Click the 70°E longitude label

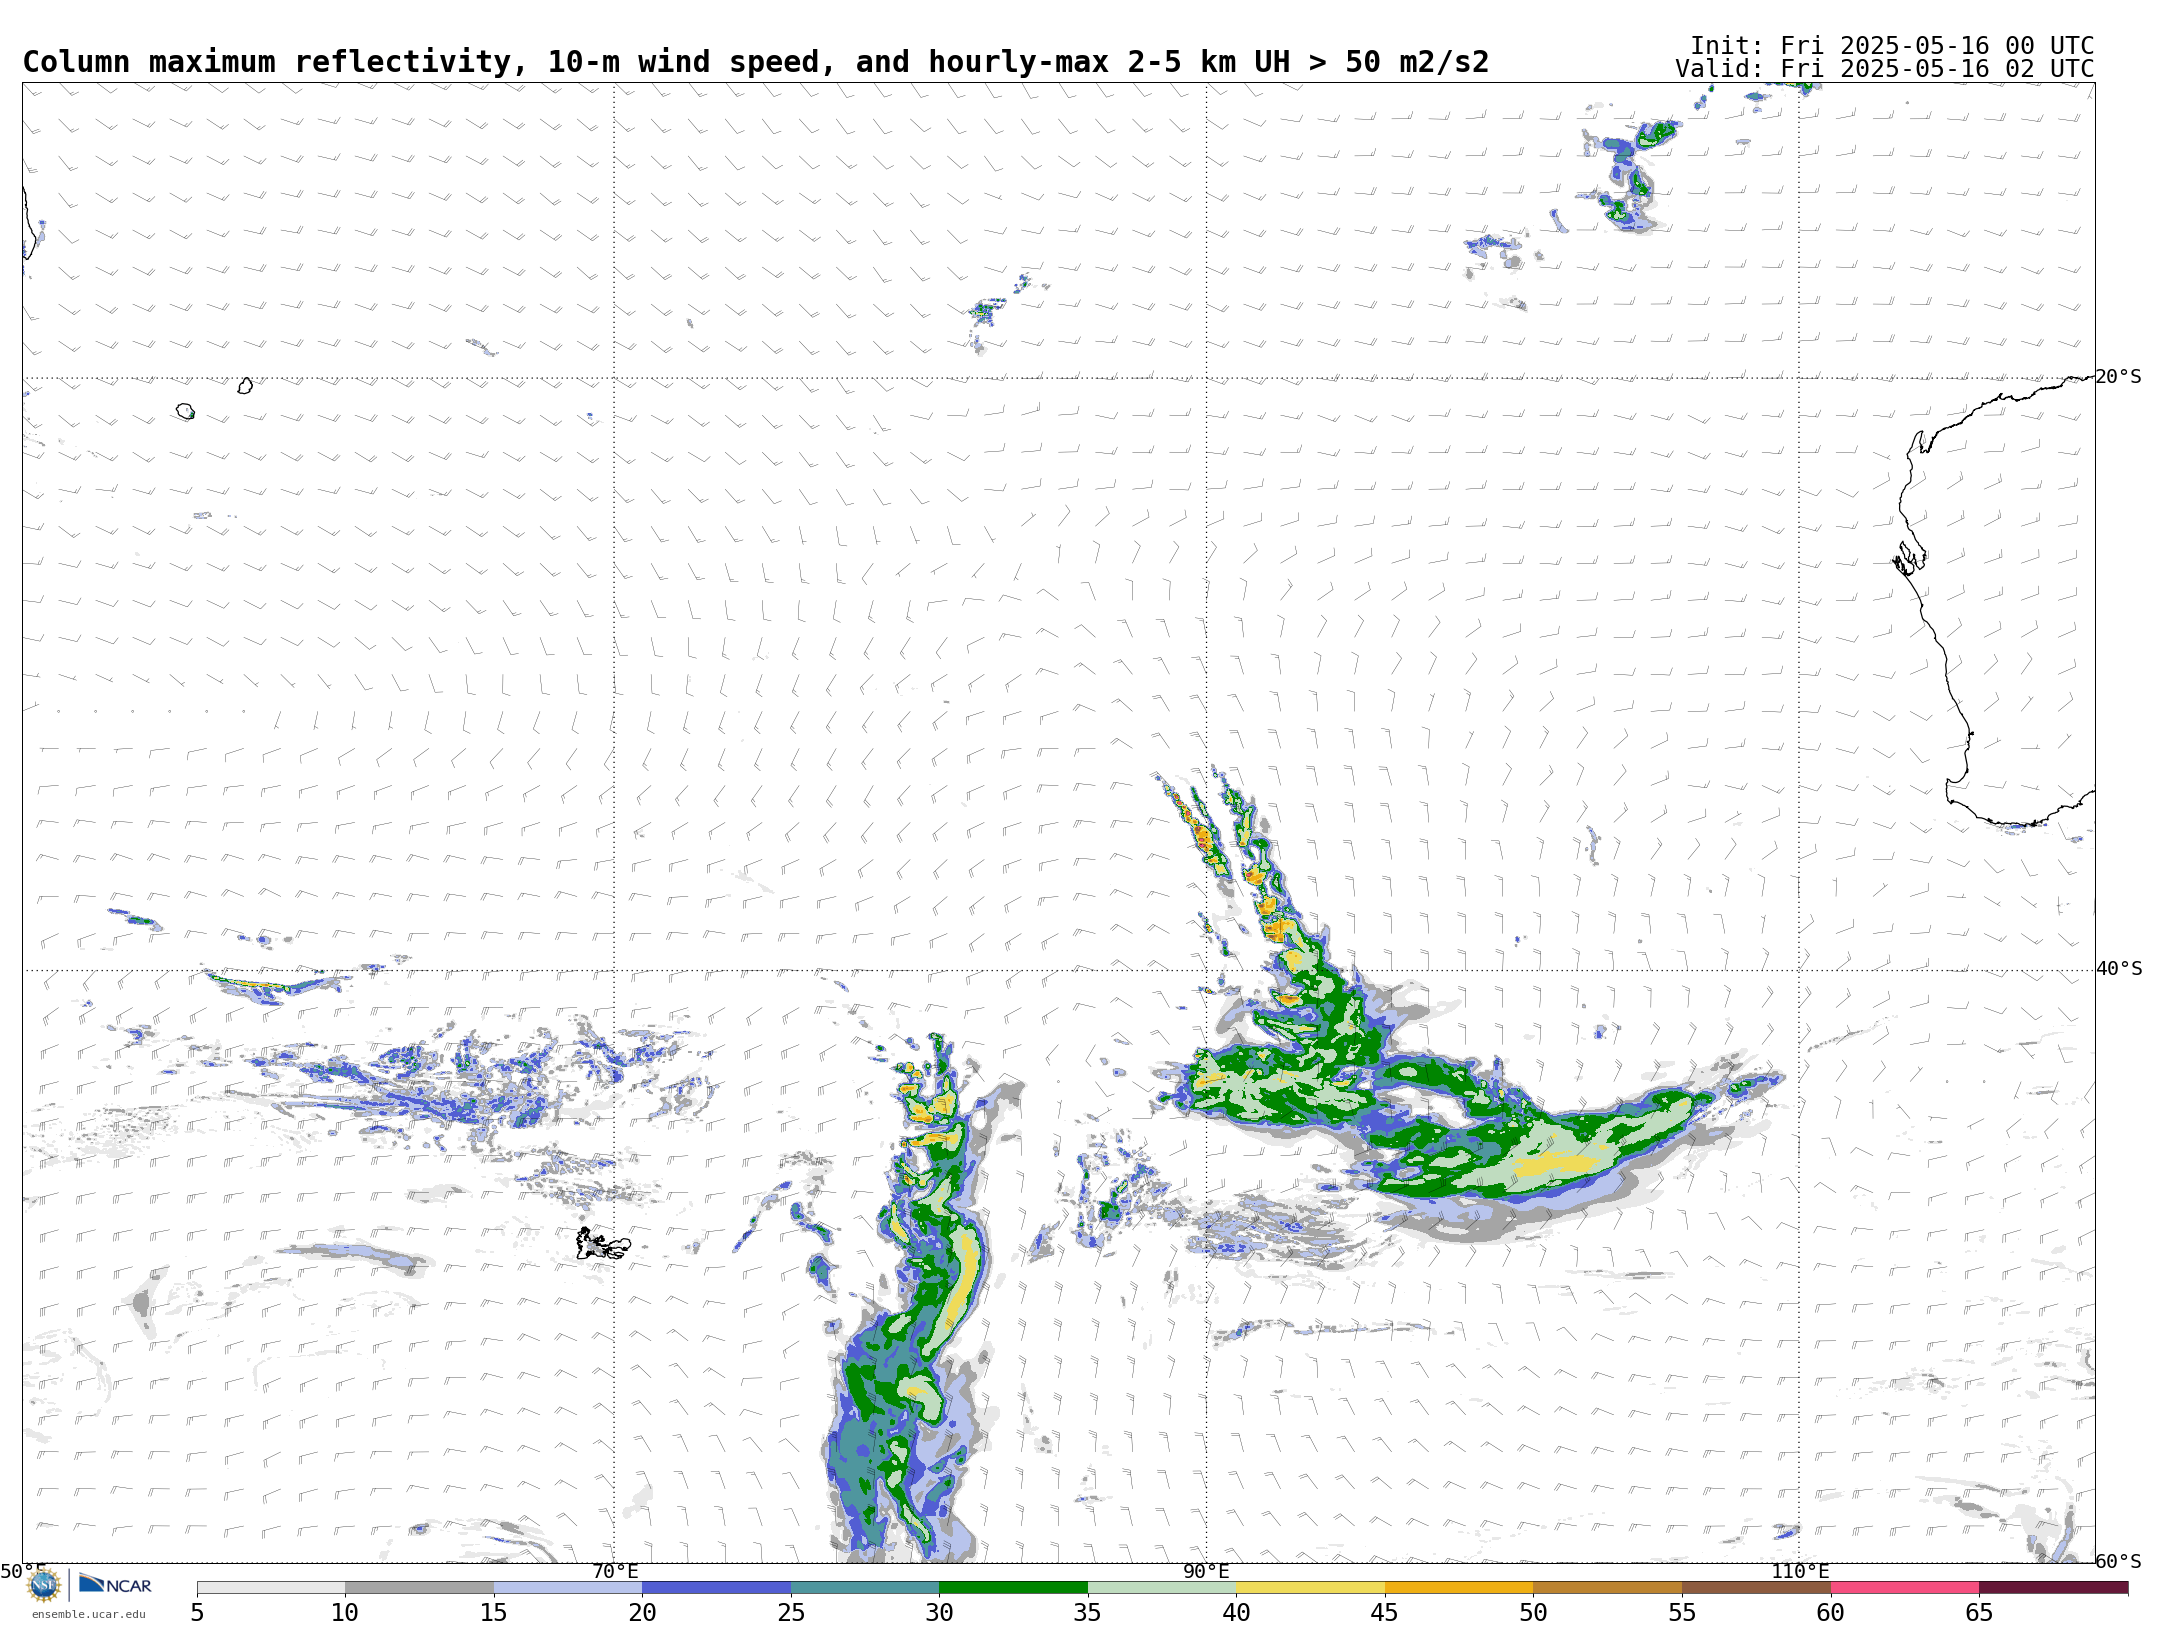coord(615,1571)
